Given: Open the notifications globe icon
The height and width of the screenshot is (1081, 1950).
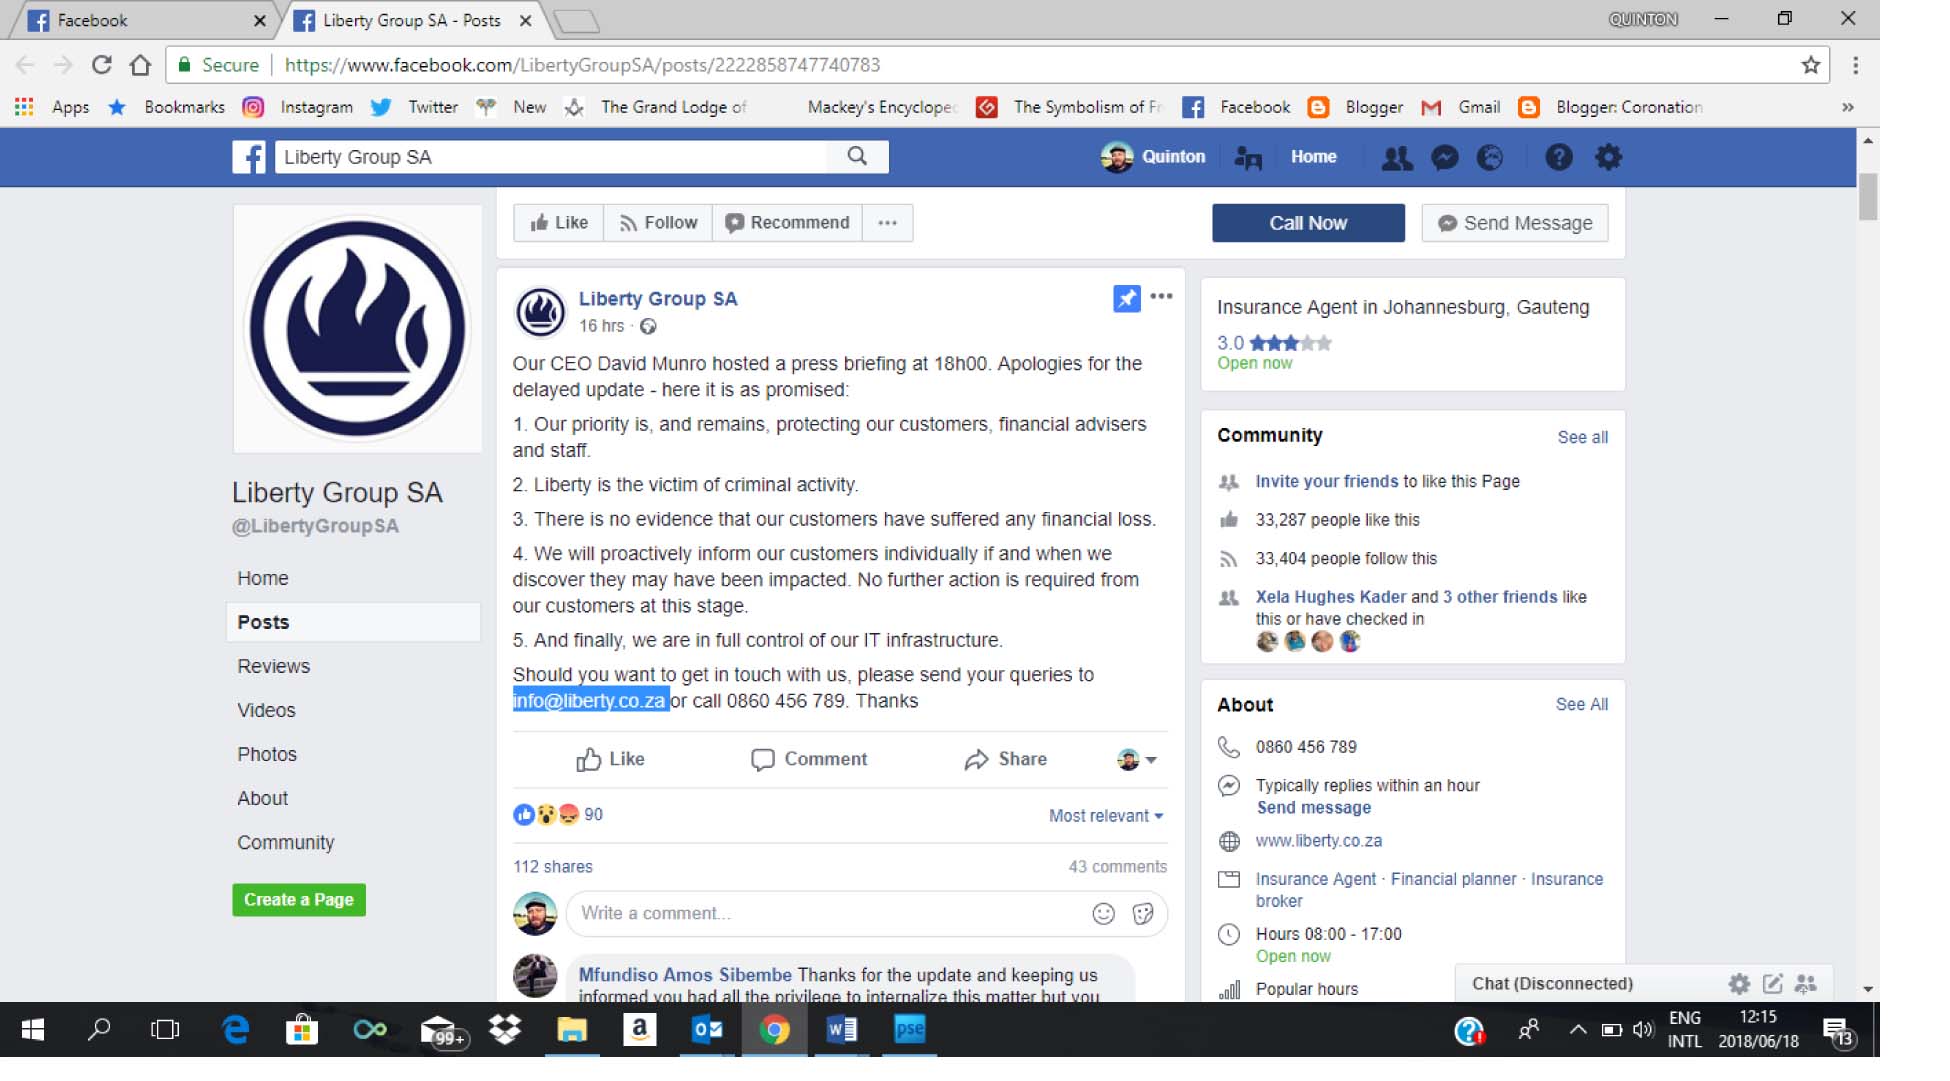Looking at the screenshot, I should point(1490,157).
